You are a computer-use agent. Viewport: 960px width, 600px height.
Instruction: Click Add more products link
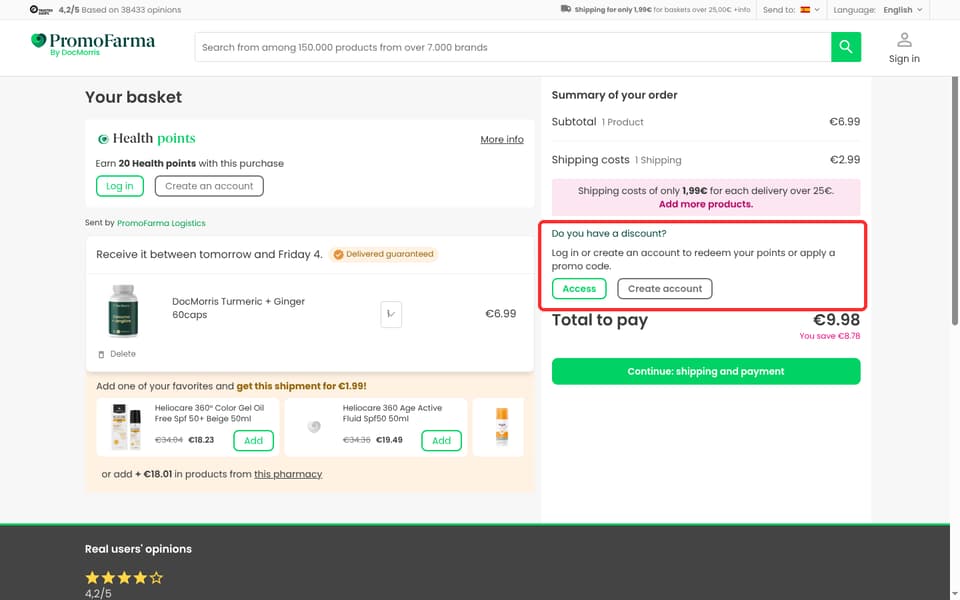[x=705, y=204]
